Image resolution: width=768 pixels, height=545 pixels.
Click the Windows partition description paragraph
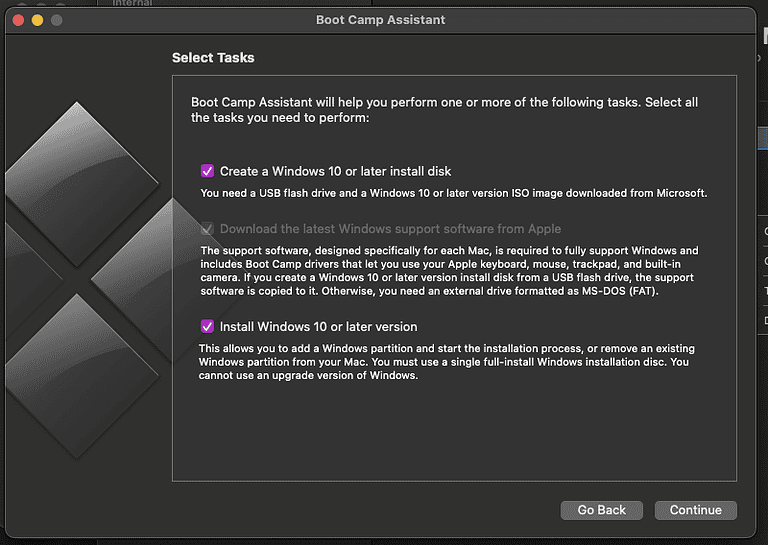click(446, 362)
